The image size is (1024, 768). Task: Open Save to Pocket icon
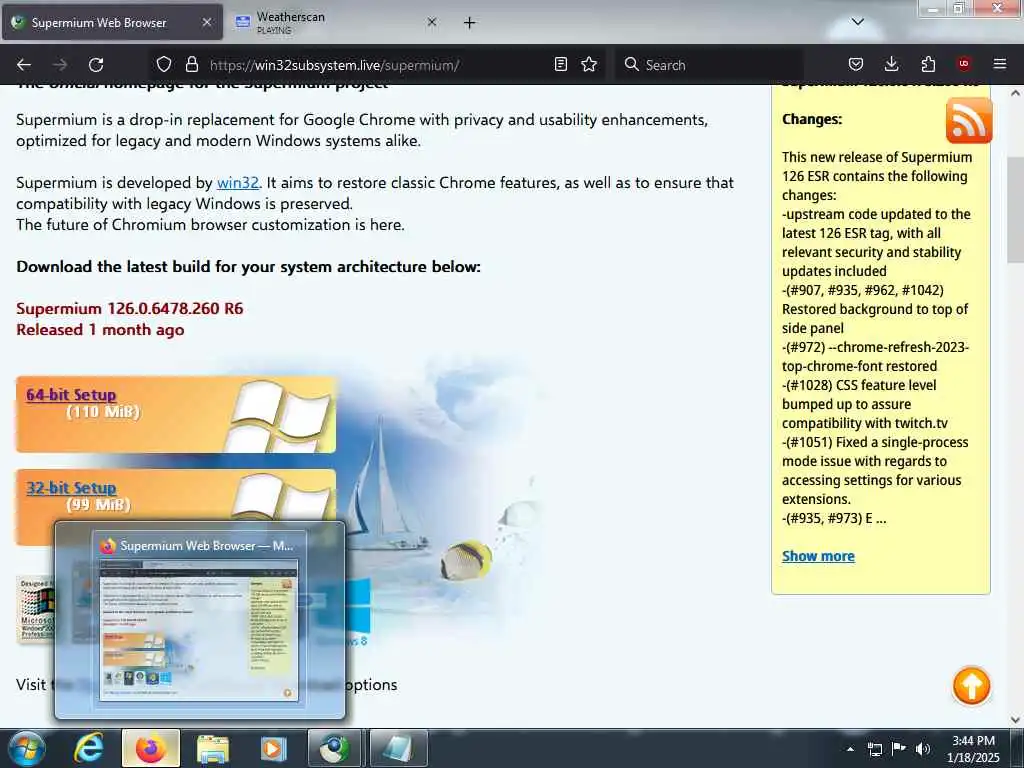pos(856,64)
